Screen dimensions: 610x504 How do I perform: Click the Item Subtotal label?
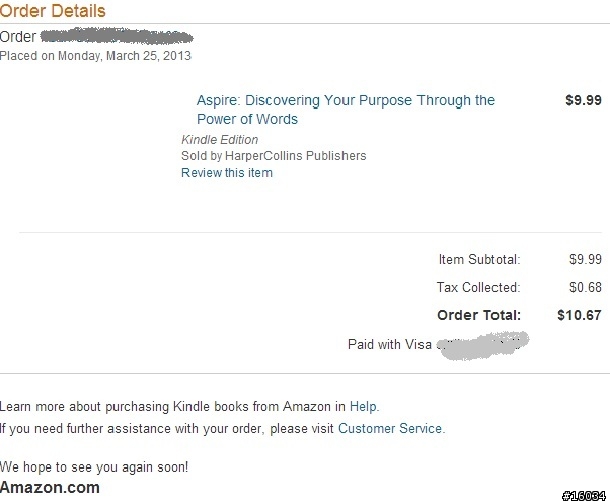coord(479,259)
